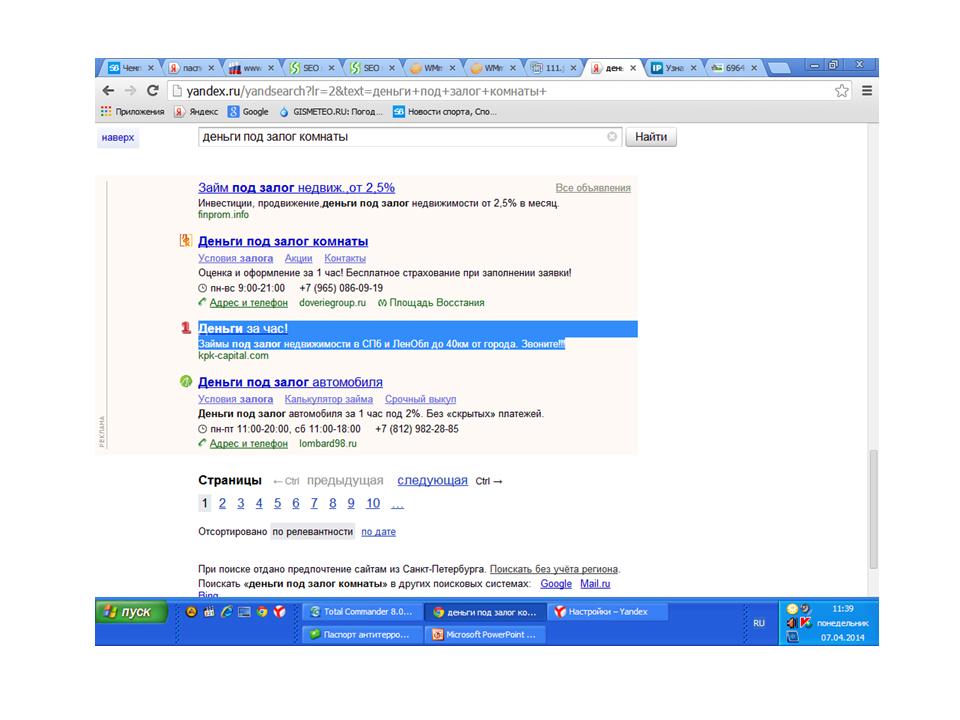Click the Kaspersky tray icon
Image resolution: width=960 pixels, height=720 pixels.
(x=806, y=623)
